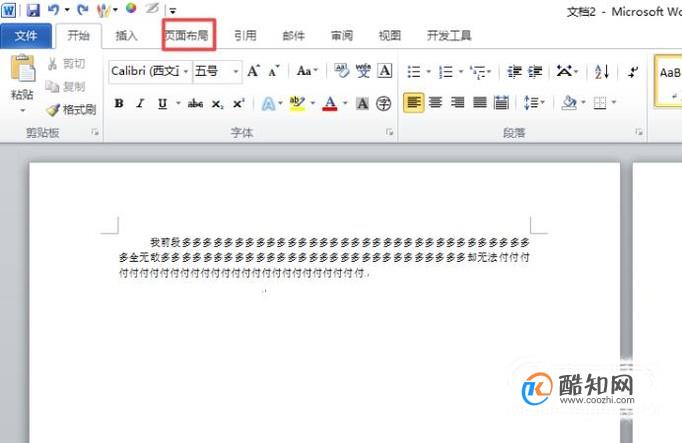
Task: Toggle italic formatting
Action: pos(140,103)
